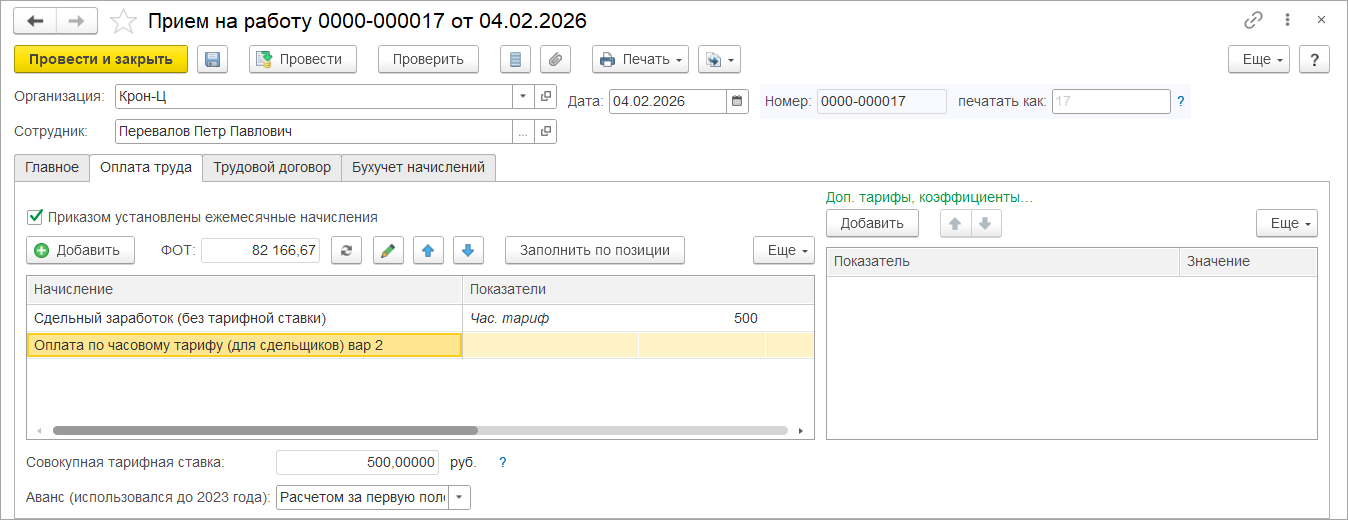Click the copy link icon
The height and width of the screenshot is (520, 1348).
(1253, 20)
